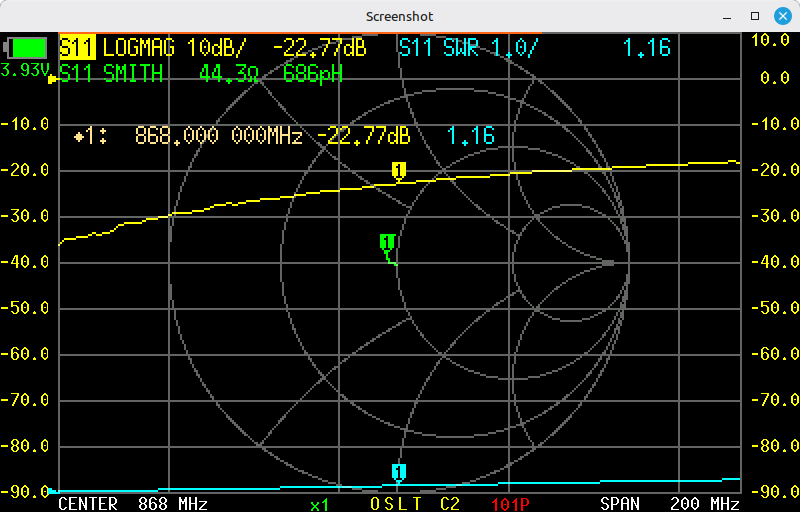Image resolution: width=800 pixels, height=512 pixels.
Task: Click the 868.000 000MHz marker frequency readout
Action: tap(218, 136)
